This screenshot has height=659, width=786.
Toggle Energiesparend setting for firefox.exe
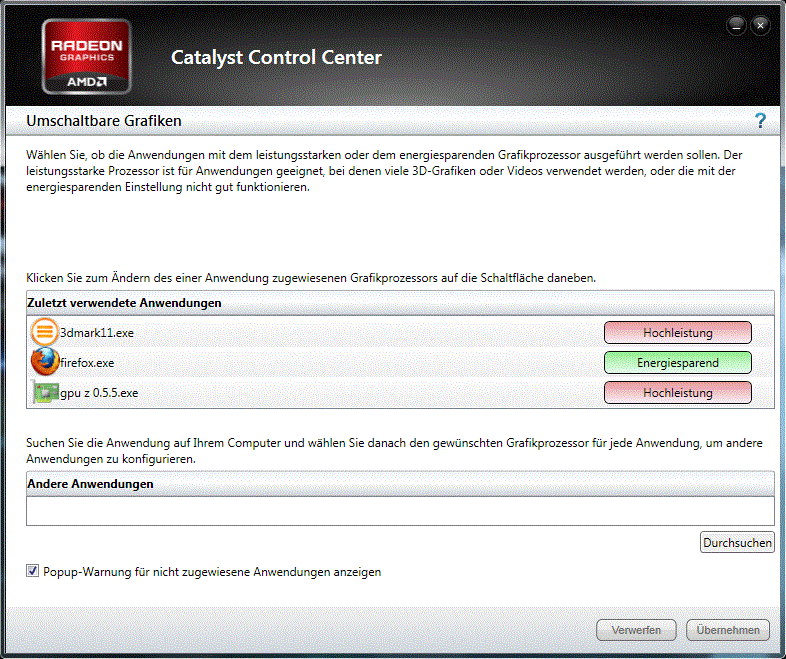pos(678,363)
